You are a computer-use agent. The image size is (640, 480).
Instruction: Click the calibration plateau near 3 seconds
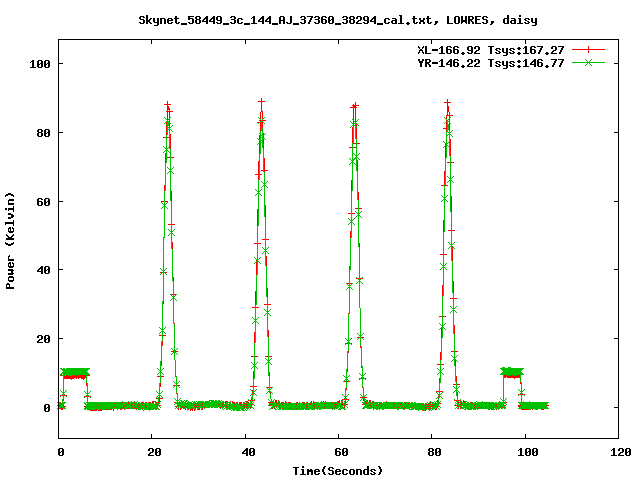coord(75,373)
